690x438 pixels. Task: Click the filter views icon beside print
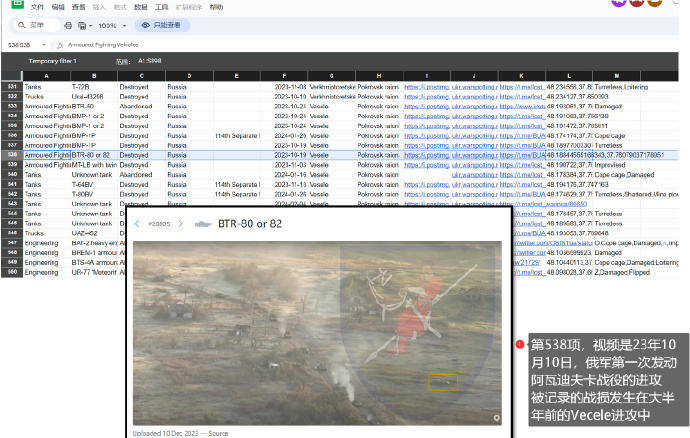point(83,25)
